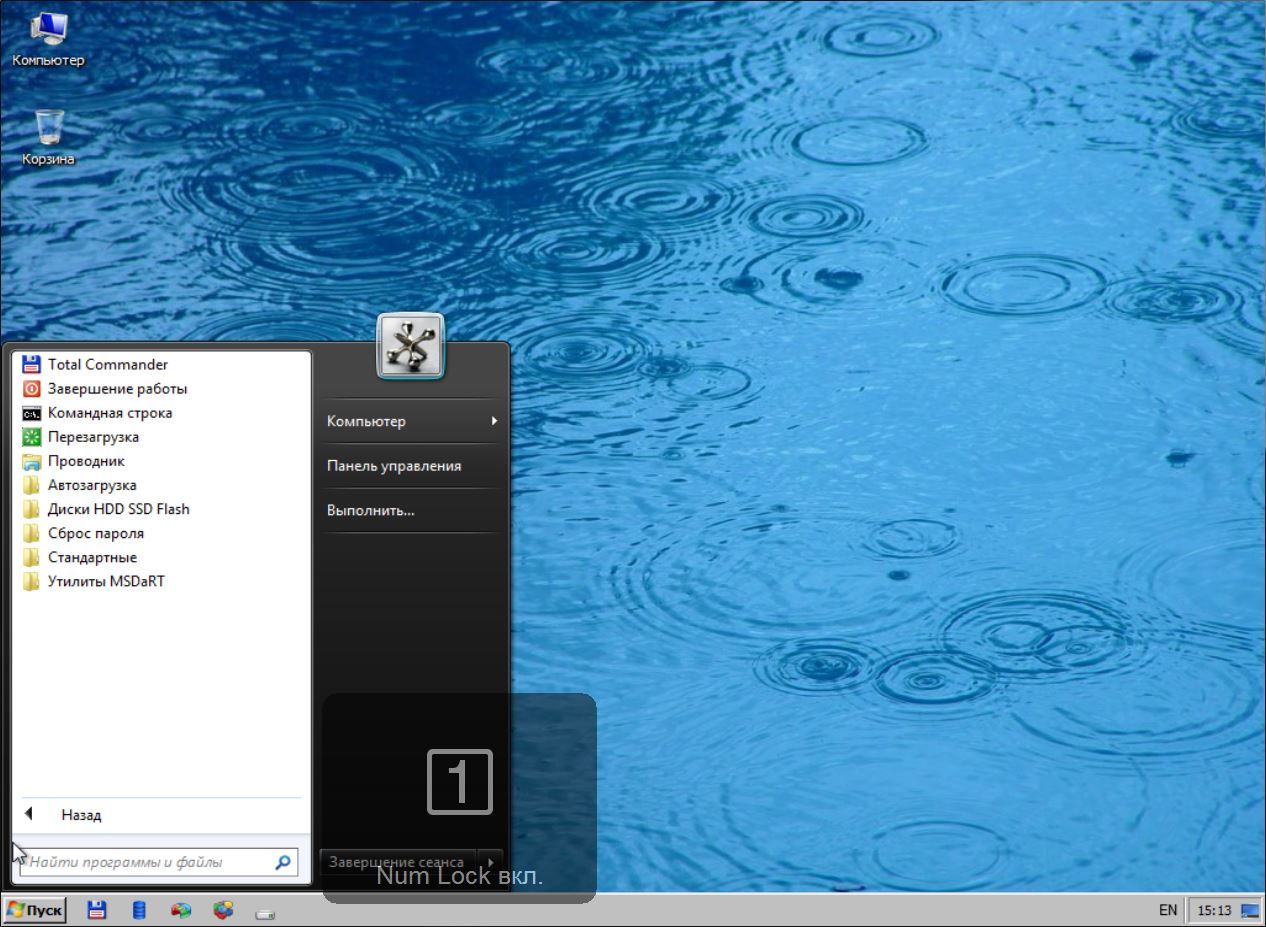Launch the blue floppy disk taskbar icon

[97, 910]
